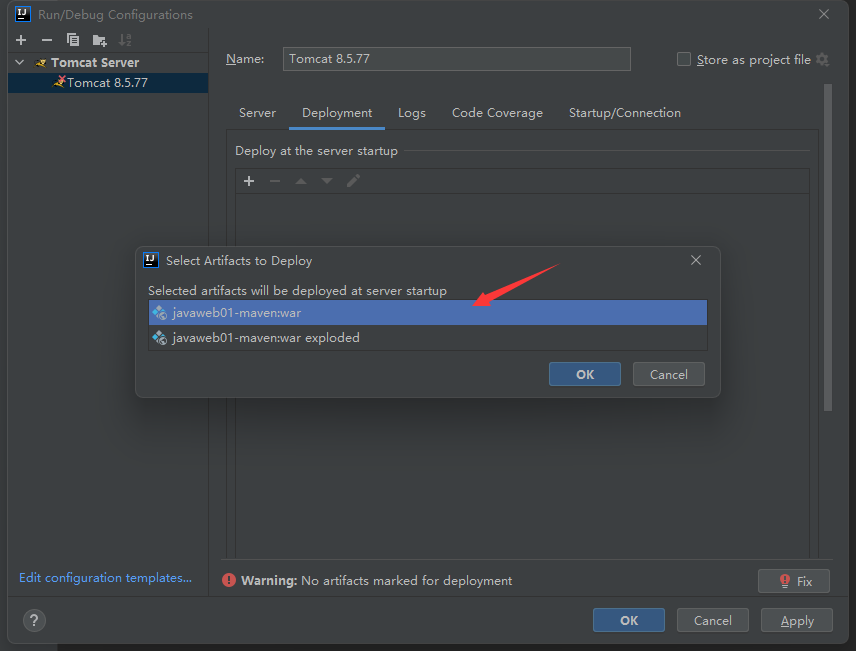Cancel the Select Artifacts dialog
The image size is (856, 651).
tap(668, 374)
